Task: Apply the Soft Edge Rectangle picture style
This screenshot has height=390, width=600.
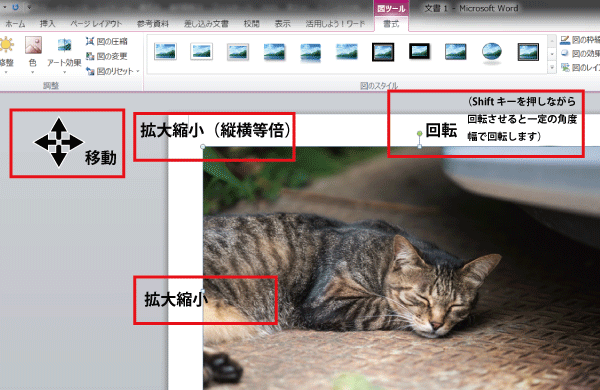Action: (x=347, y=52)
